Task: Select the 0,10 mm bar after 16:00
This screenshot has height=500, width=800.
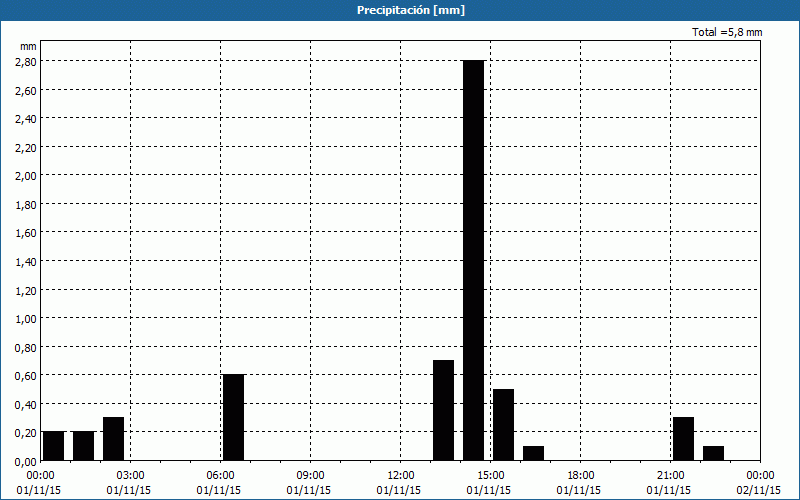Action: click(x=534, y=453)
